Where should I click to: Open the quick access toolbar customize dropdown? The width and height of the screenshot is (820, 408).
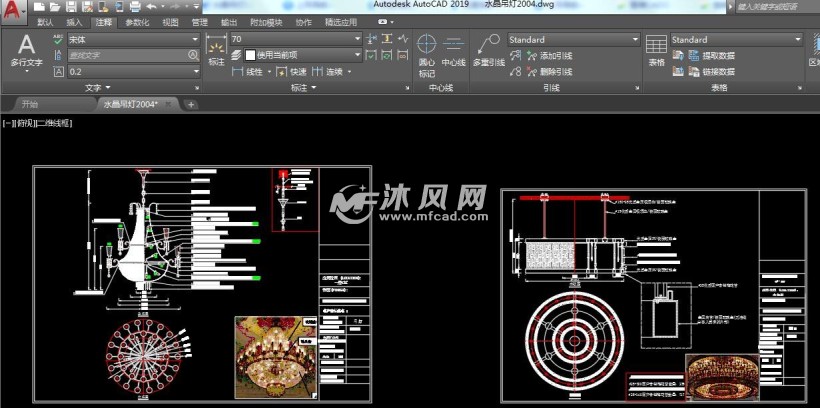point(196,7)
